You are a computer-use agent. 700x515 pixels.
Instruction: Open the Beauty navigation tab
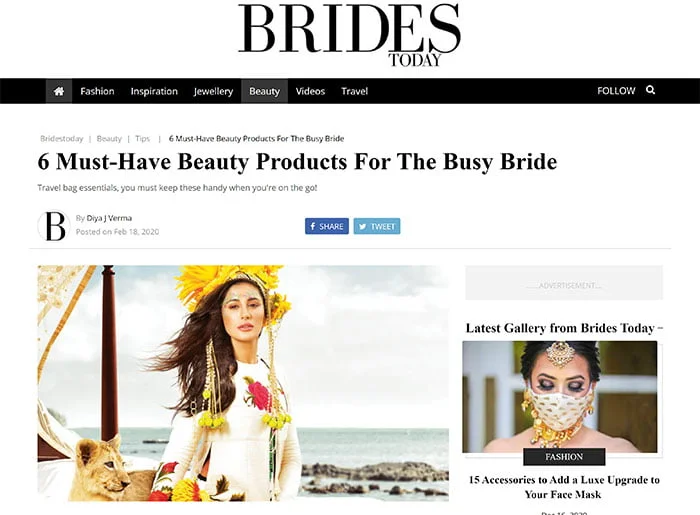pyautogui.click(x=264, y=91)
